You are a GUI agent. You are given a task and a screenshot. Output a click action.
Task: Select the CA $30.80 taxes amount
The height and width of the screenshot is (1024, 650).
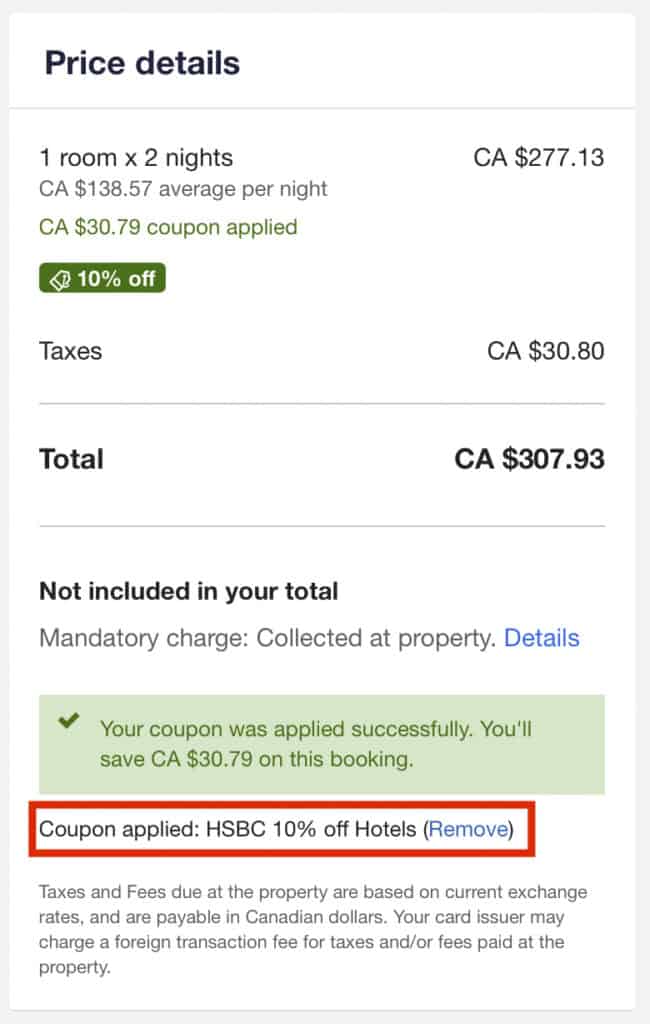[544, 351]
